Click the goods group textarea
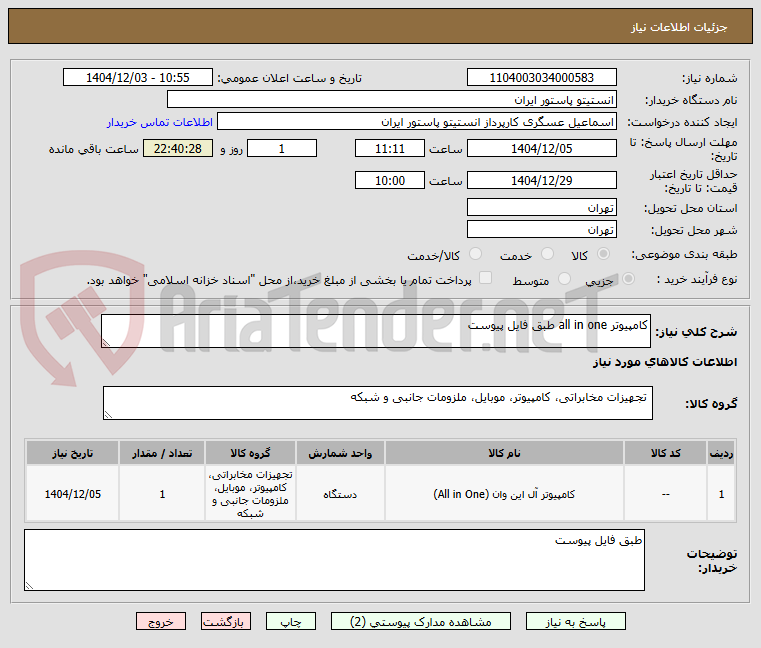The width and height of the screenshot is (761, 648). [x=378, y=403]
